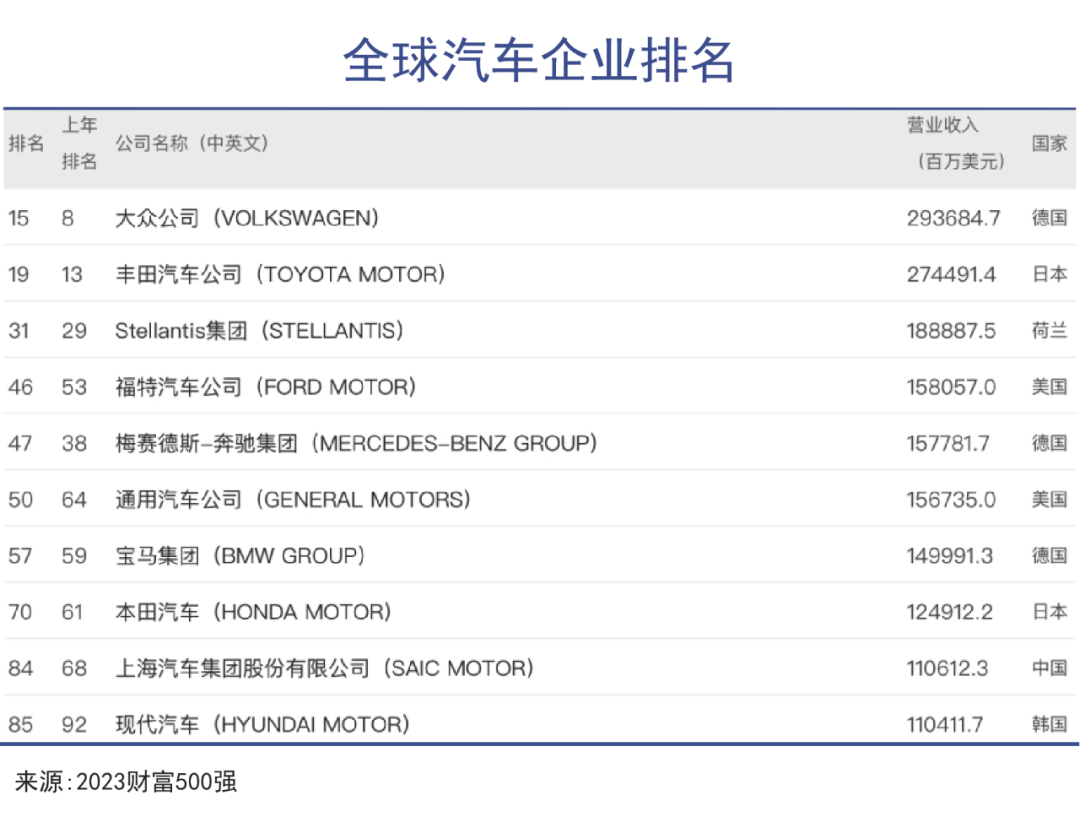Click the title 全球汽车企业排名
This screenshot has width=1080, height=817.
pos(539,62)
